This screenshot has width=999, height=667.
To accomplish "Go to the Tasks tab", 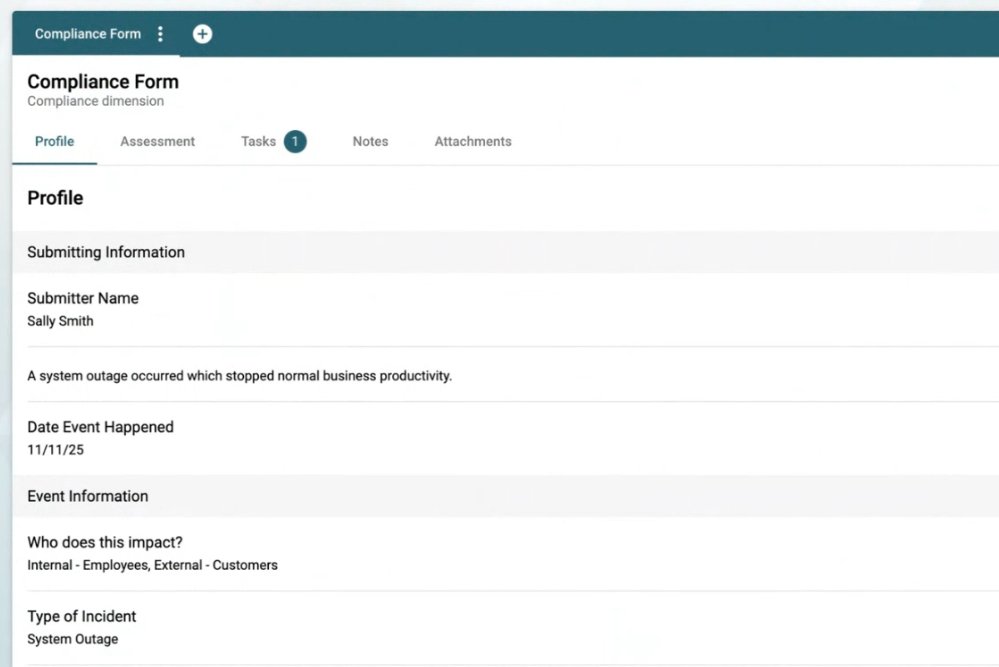I will 258,142.
